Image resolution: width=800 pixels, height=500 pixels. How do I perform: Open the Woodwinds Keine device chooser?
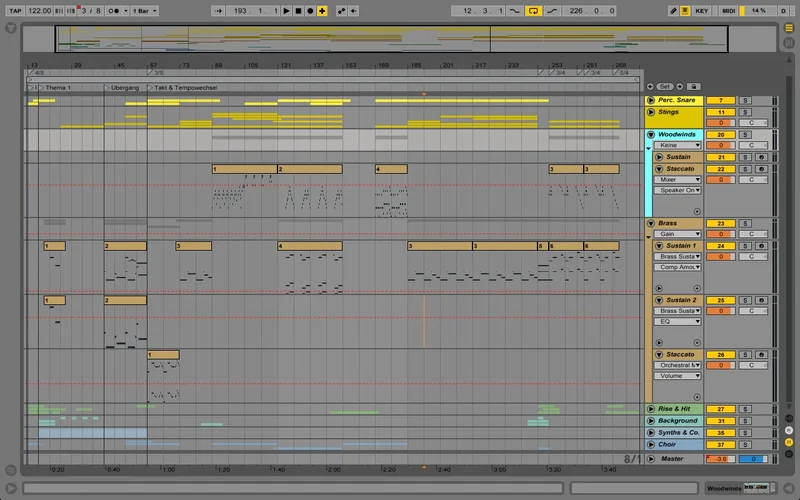(678, 145)
